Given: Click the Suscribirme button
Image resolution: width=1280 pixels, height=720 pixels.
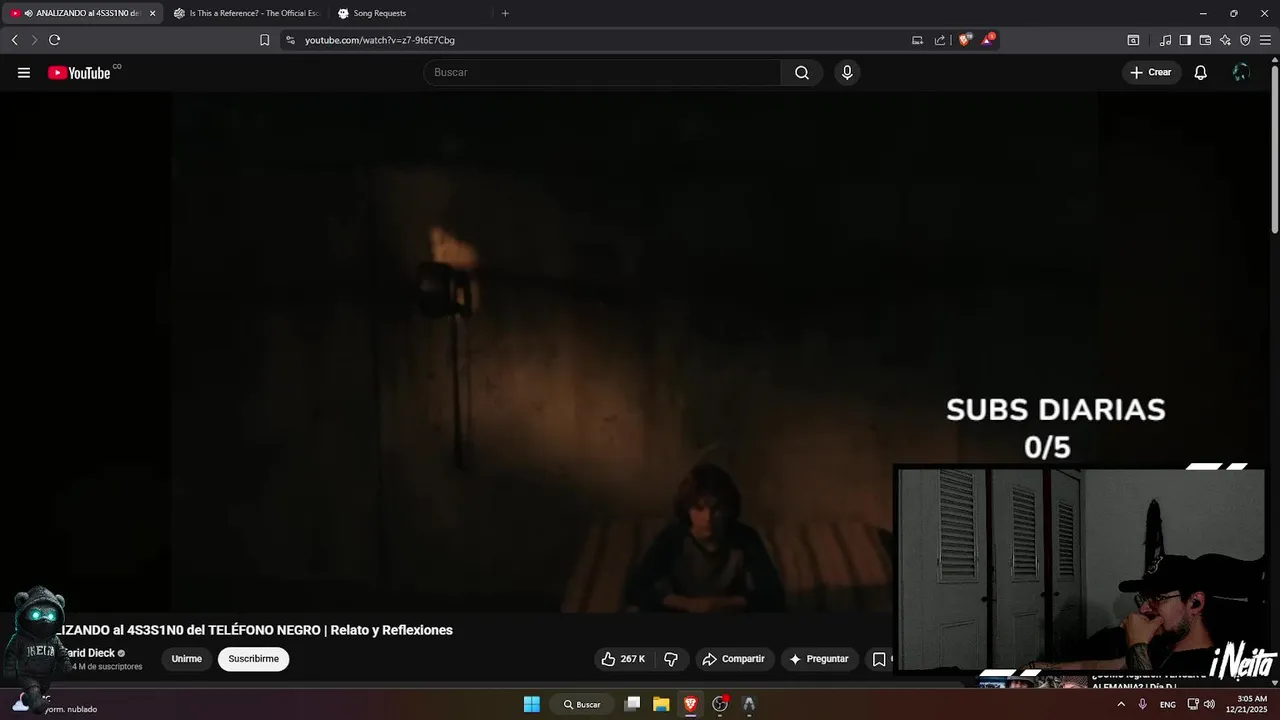Looking at the screenshot, I should [x=253, y=659].
